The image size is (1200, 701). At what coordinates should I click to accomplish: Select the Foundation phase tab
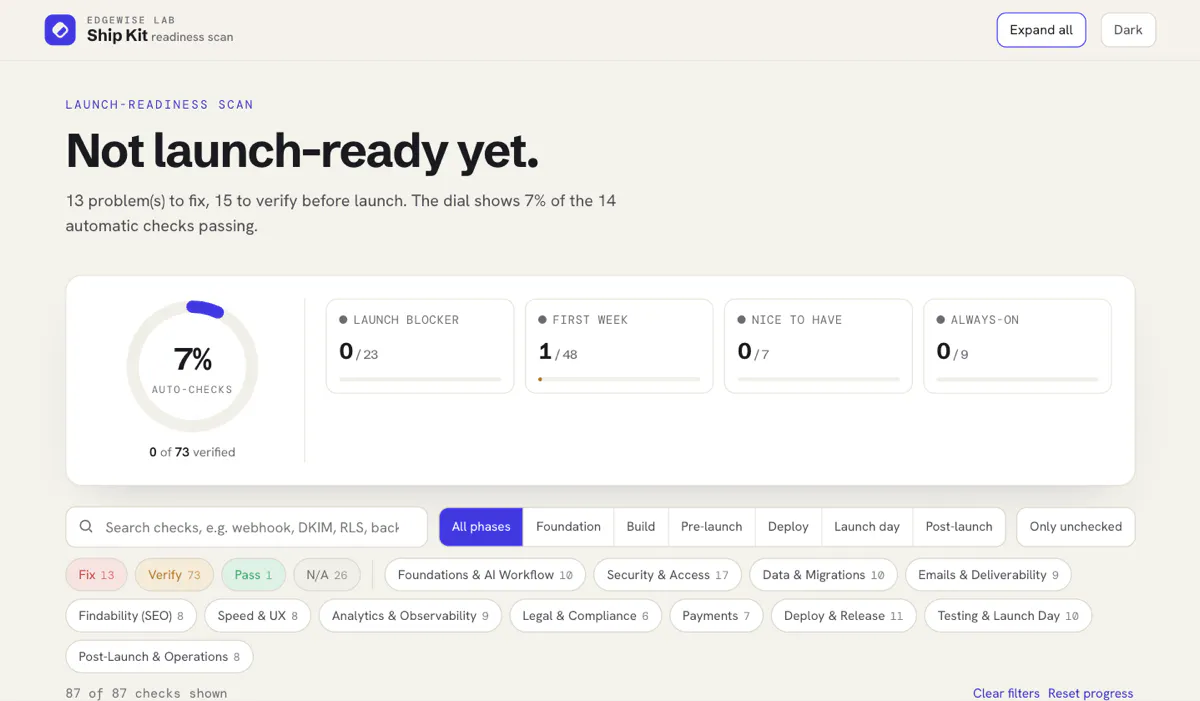tap(568, 527)
